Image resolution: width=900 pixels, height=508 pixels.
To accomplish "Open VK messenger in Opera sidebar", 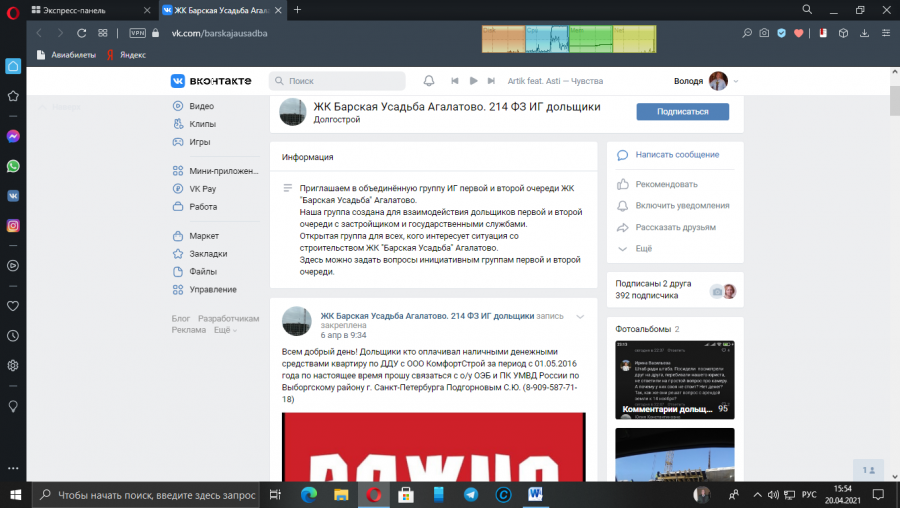I will click(x=13, y=196).
